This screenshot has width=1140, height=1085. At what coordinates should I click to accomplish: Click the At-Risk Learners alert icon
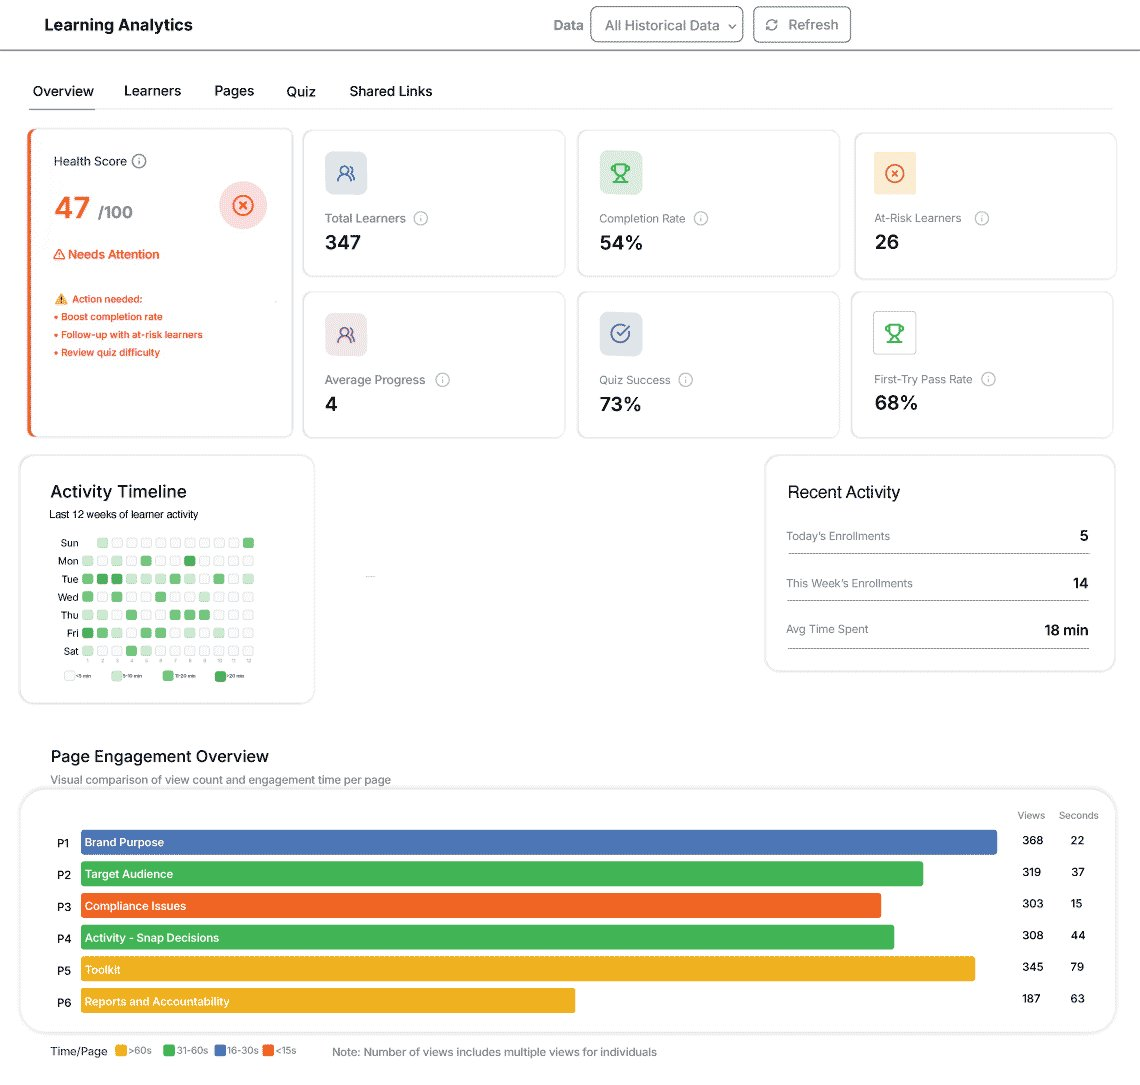[894, 172]
